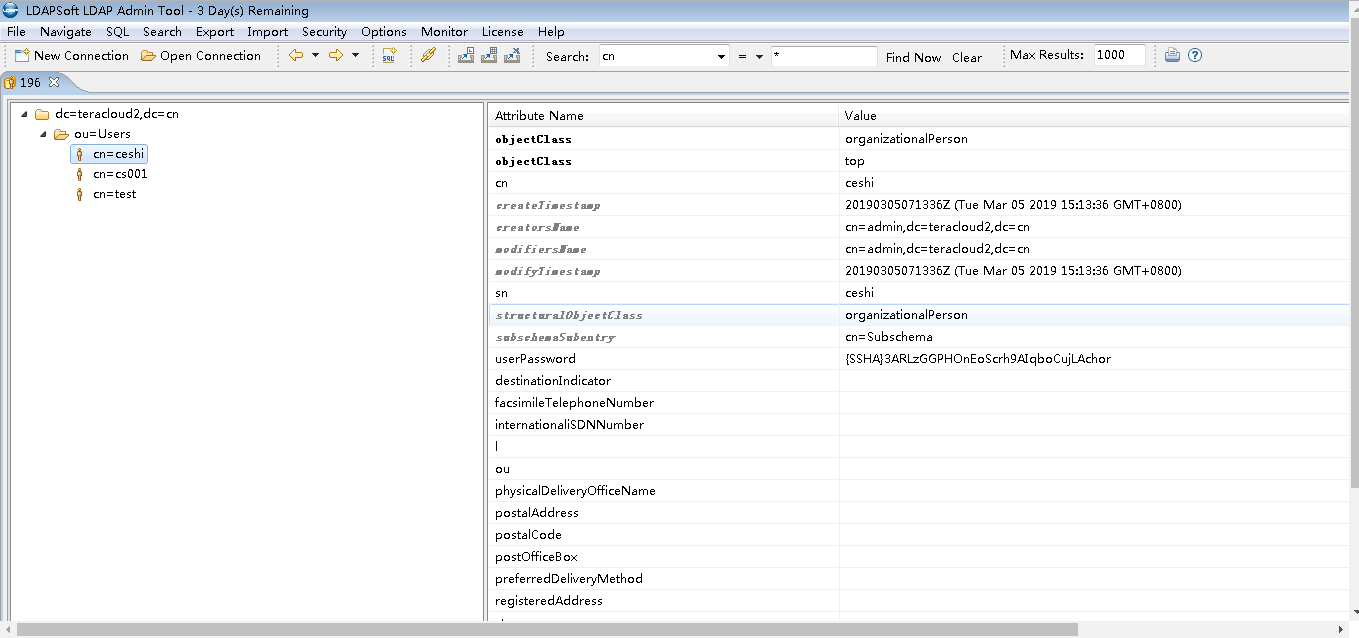This screenshot has height=638, width=1359.
Task: Open the Help menu
Action: point(551,32)
